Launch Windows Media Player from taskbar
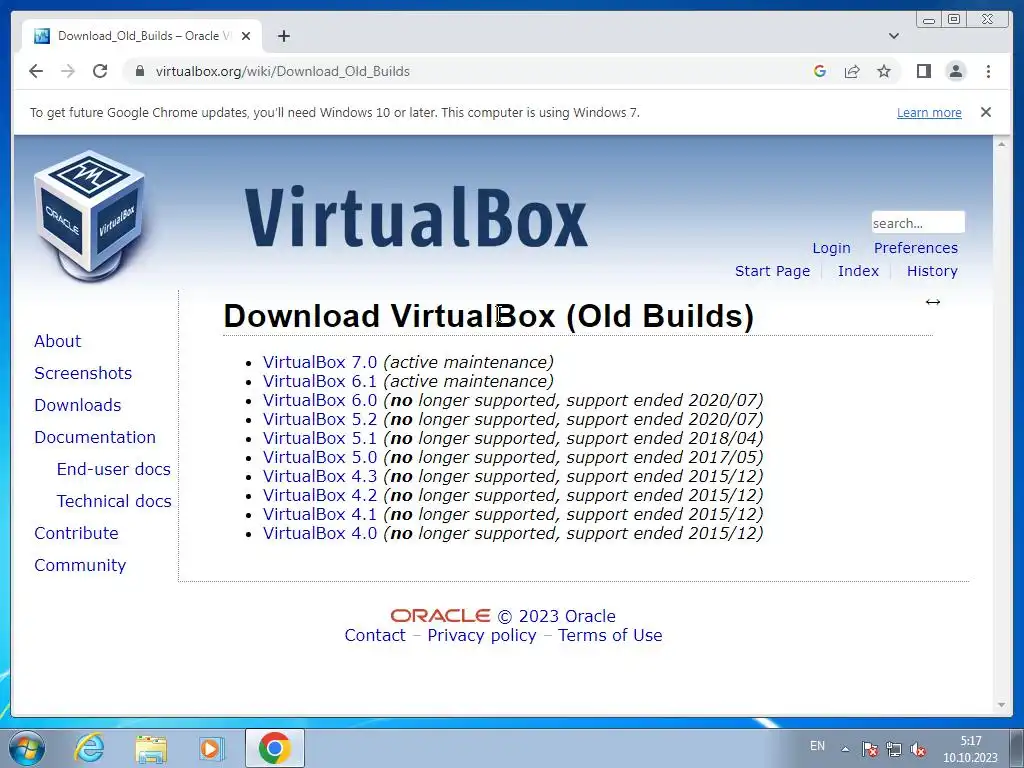 (211, 748)
